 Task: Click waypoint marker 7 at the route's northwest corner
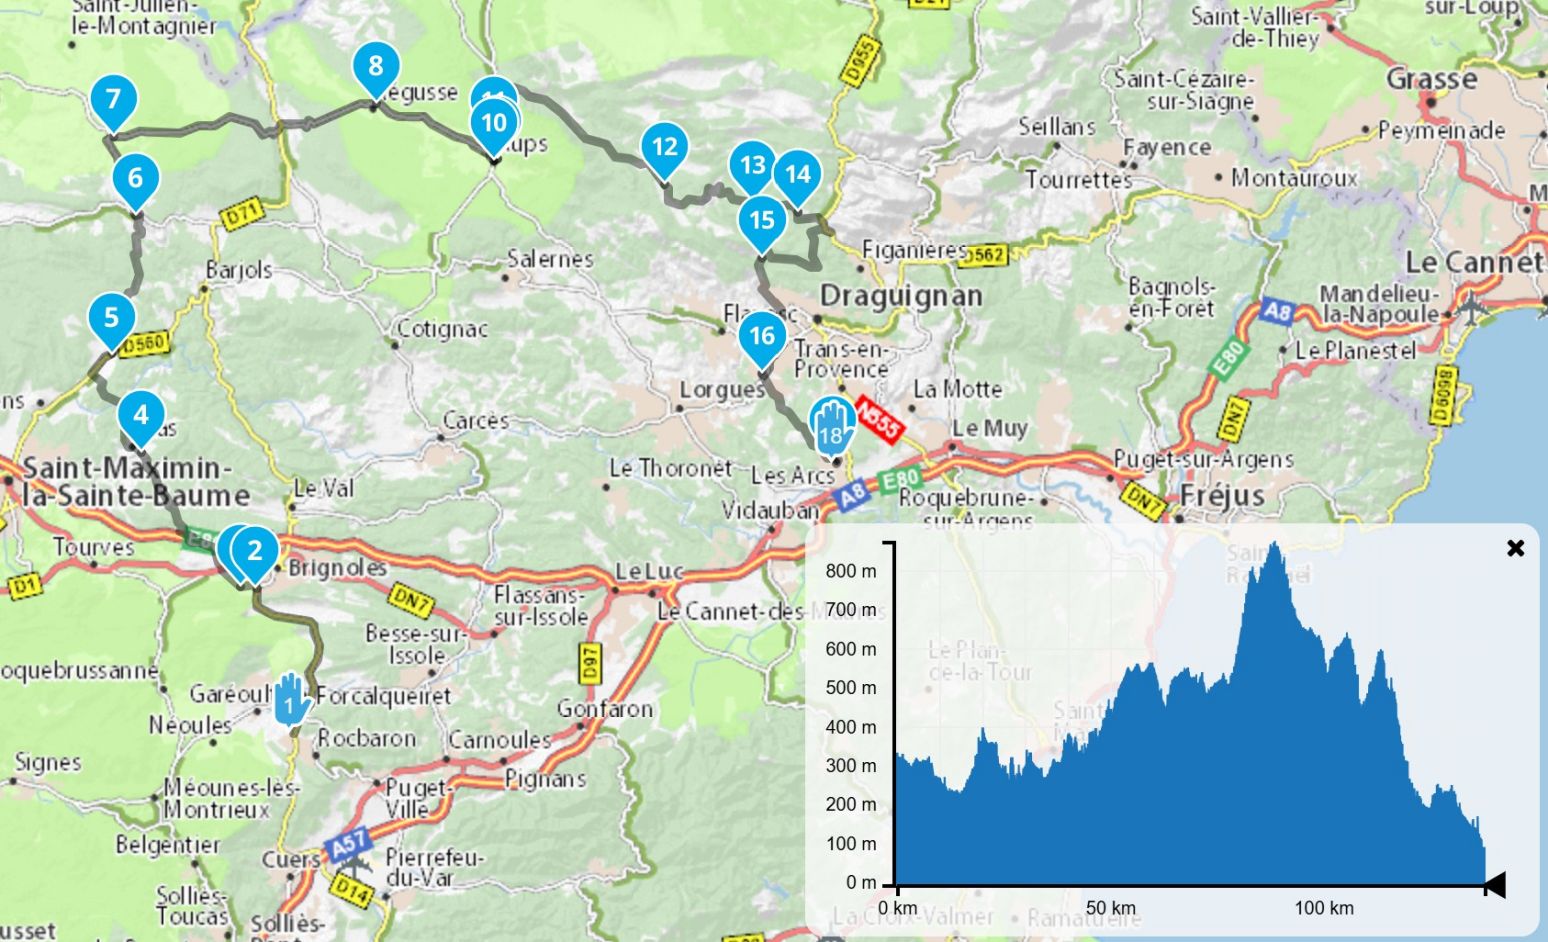pos(113,100)
